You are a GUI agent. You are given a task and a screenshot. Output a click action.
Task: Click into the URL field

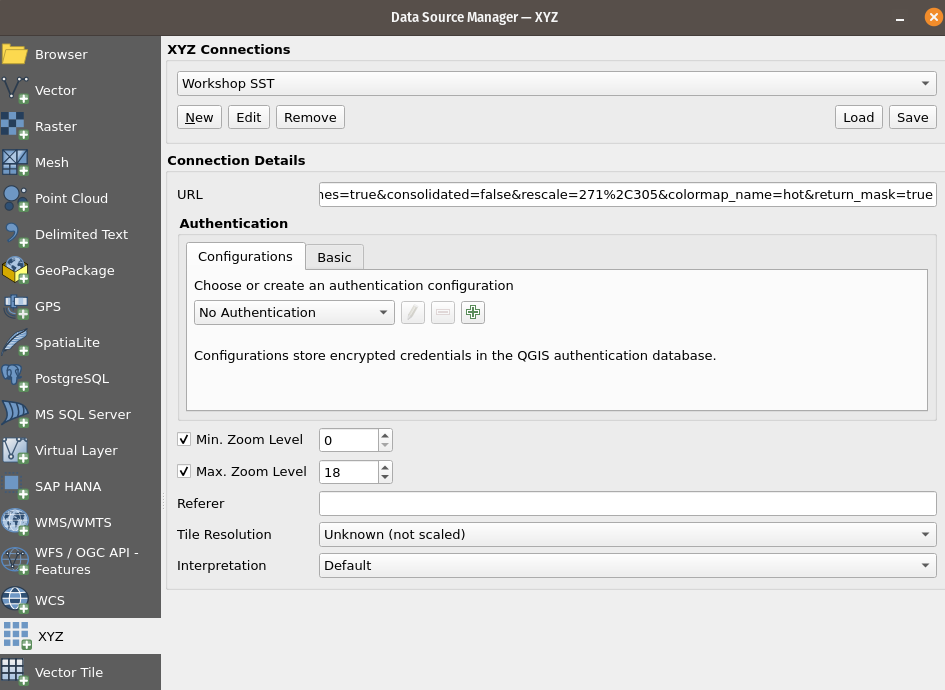click(627, 195)
